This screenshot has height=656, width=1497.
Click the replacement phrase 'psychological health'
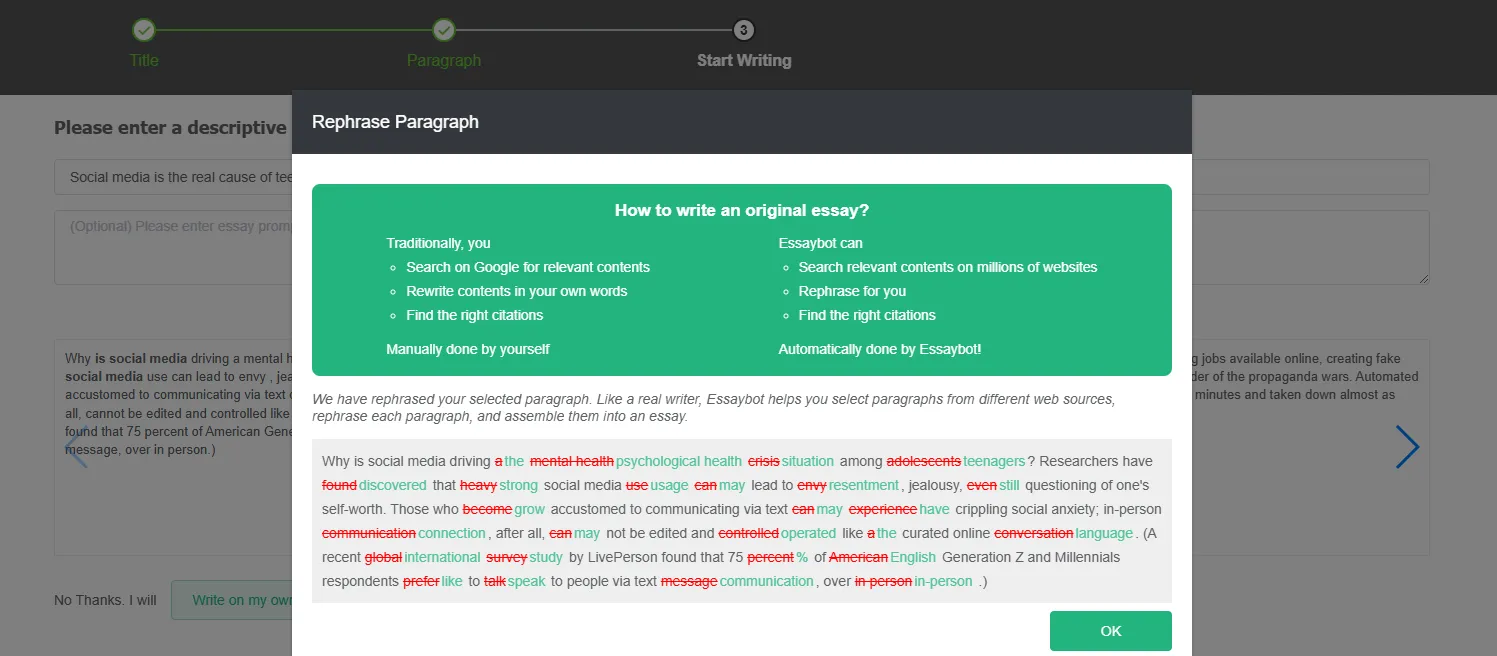pyautogui.click(x=679, y=461)
